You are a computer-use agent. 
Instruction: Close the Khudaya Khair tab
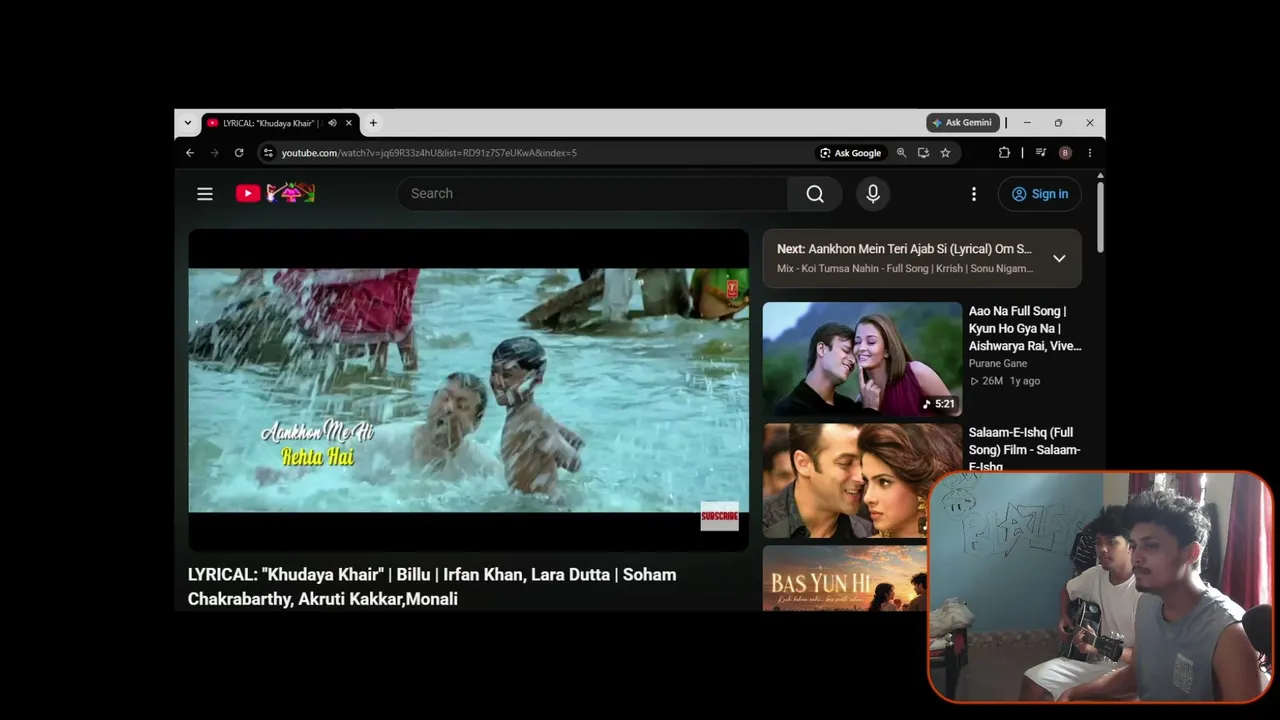[x=349, y=123]
